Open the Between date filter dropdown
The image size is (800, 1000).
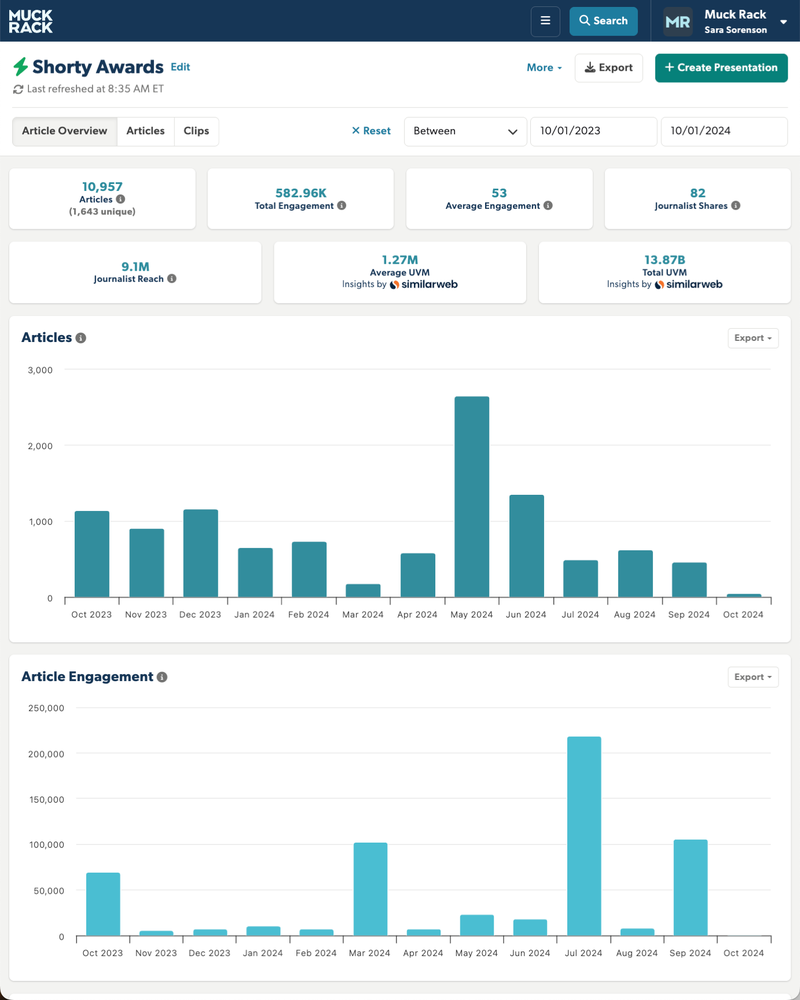tap(463, 131)
